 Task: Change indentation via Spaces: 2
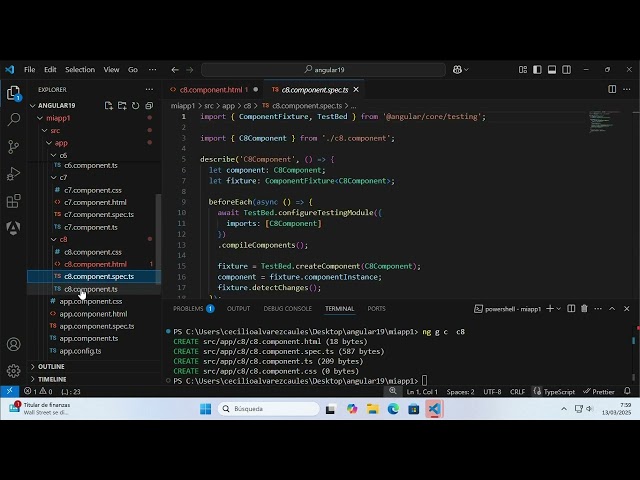tap(460, 392)
